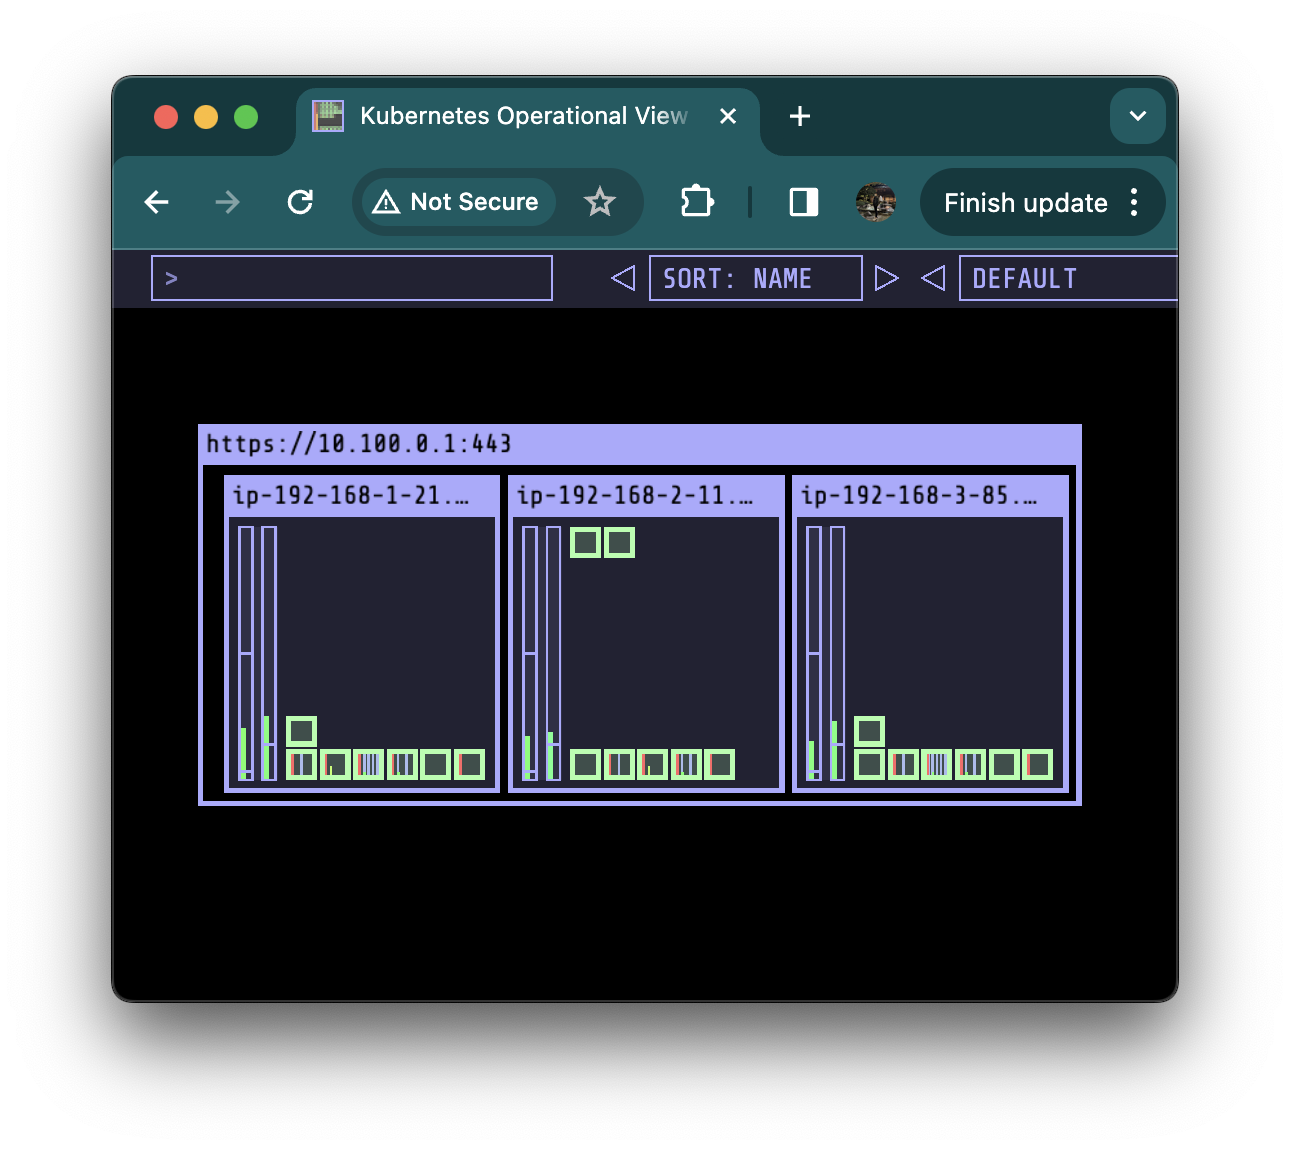Select left top-row pod in node ip-192-168-2-11
Viewport: 1290px width, 1150px height.
tap(586, 543)
